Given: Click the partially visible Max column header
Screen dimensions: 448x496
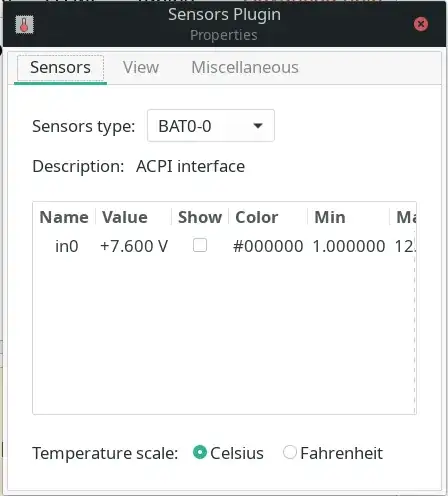Looking at the screenshot, I should click(x=406, y=217).
